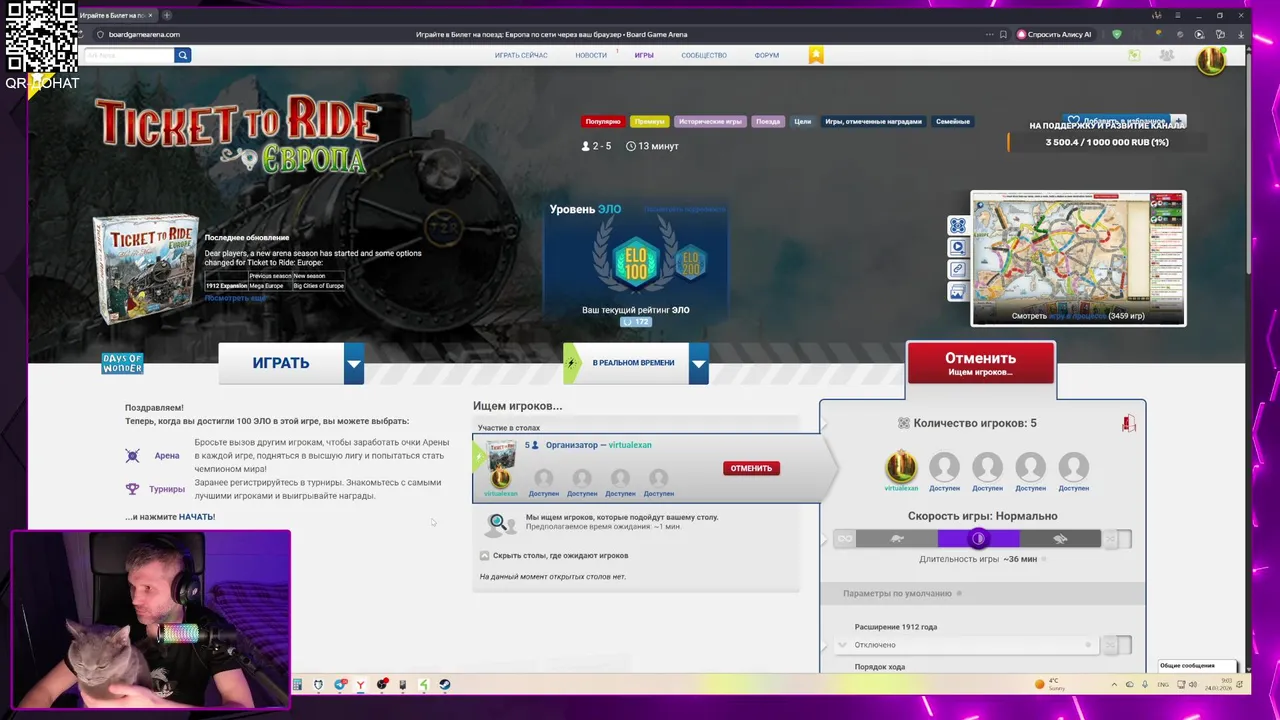
Task: Open the dropdown arrow beside ИГРАТЬ
Action: [x=354, y=363]
